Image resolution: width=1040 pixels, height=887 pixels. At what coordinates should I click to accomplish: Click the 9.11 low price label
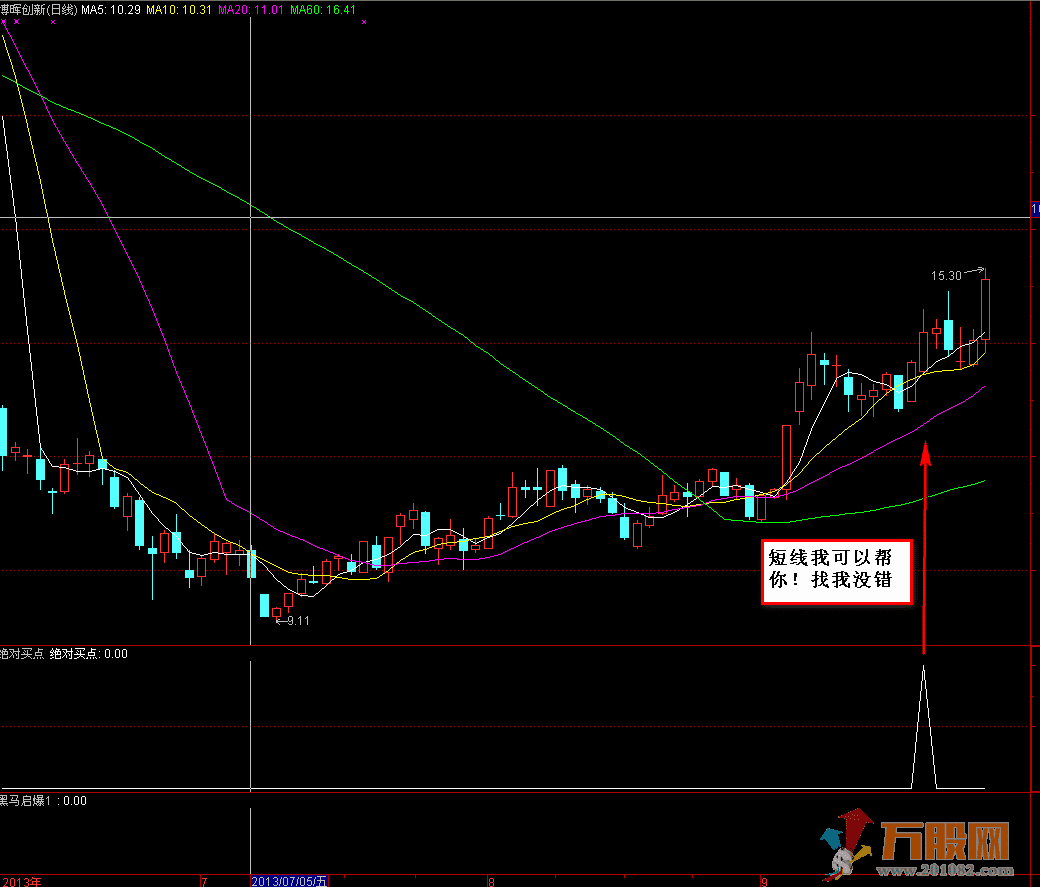(298, 621)
